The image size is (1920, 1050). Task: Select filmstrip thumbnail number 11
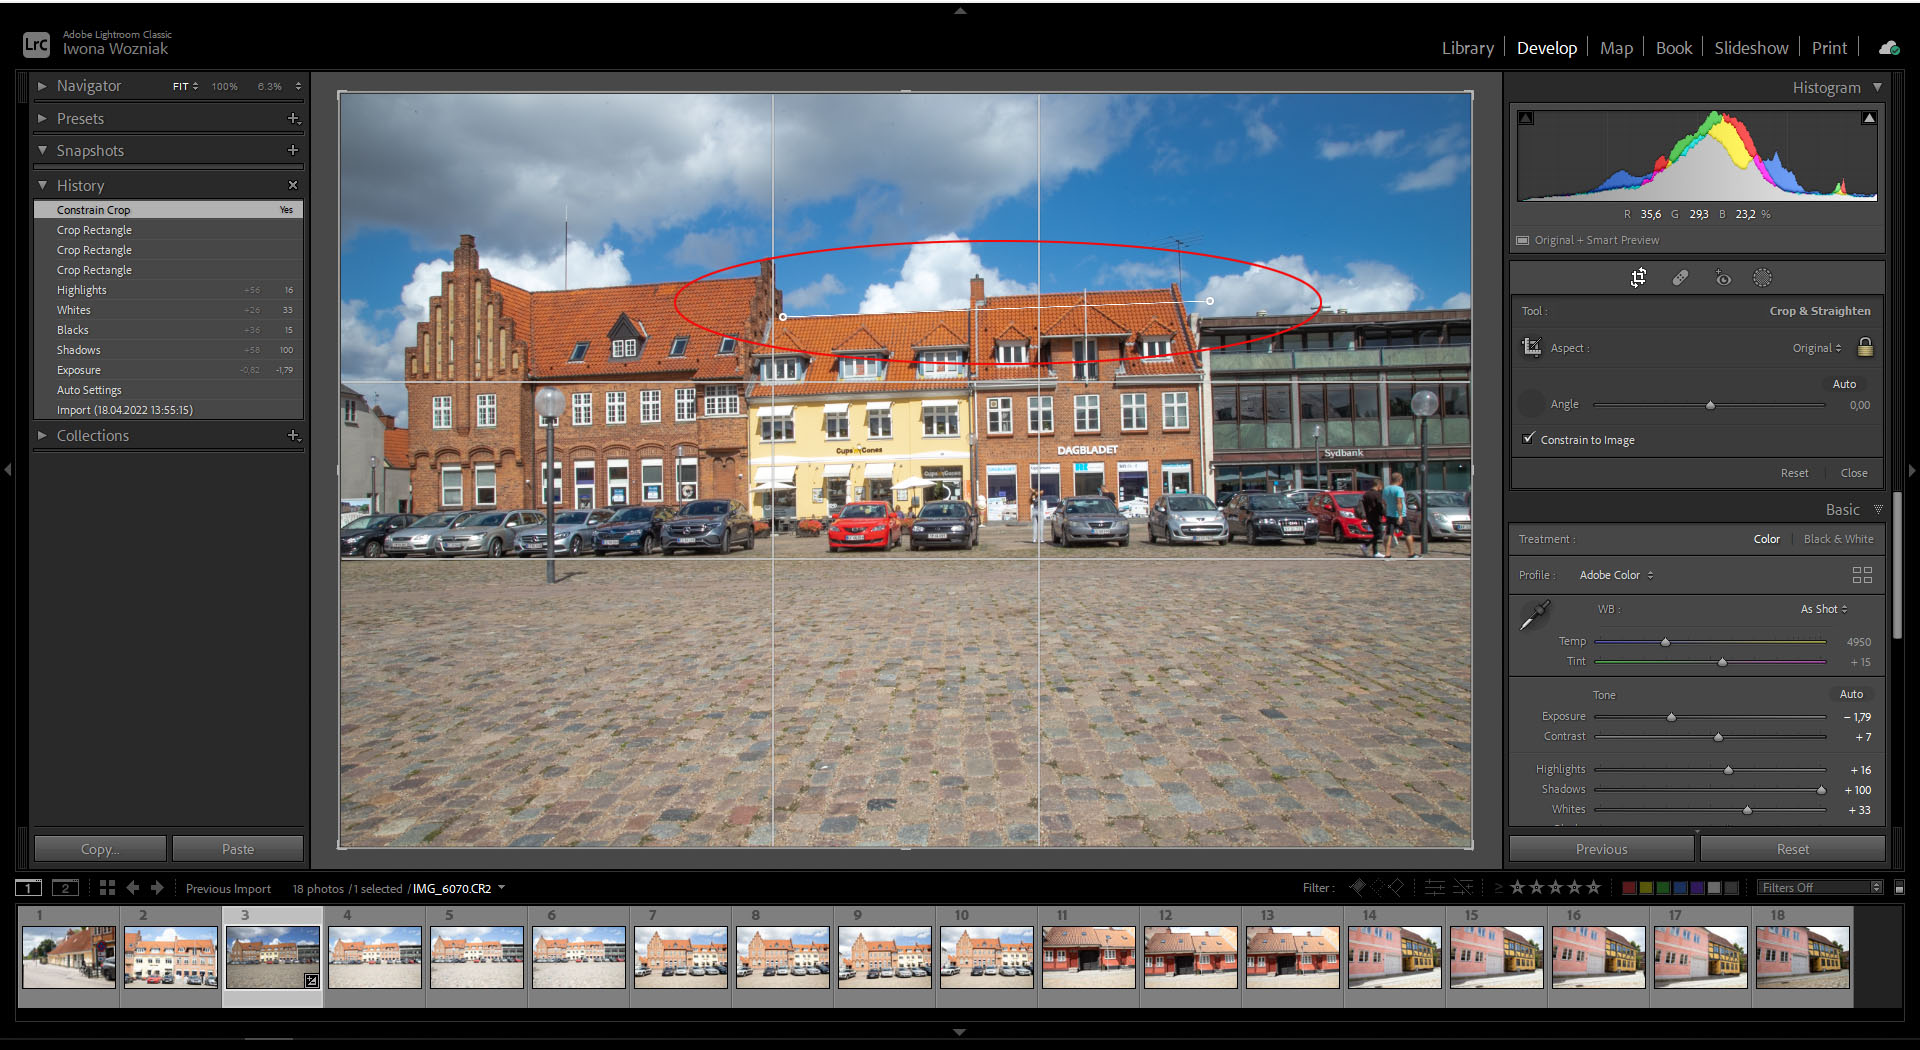point(1088,957)
